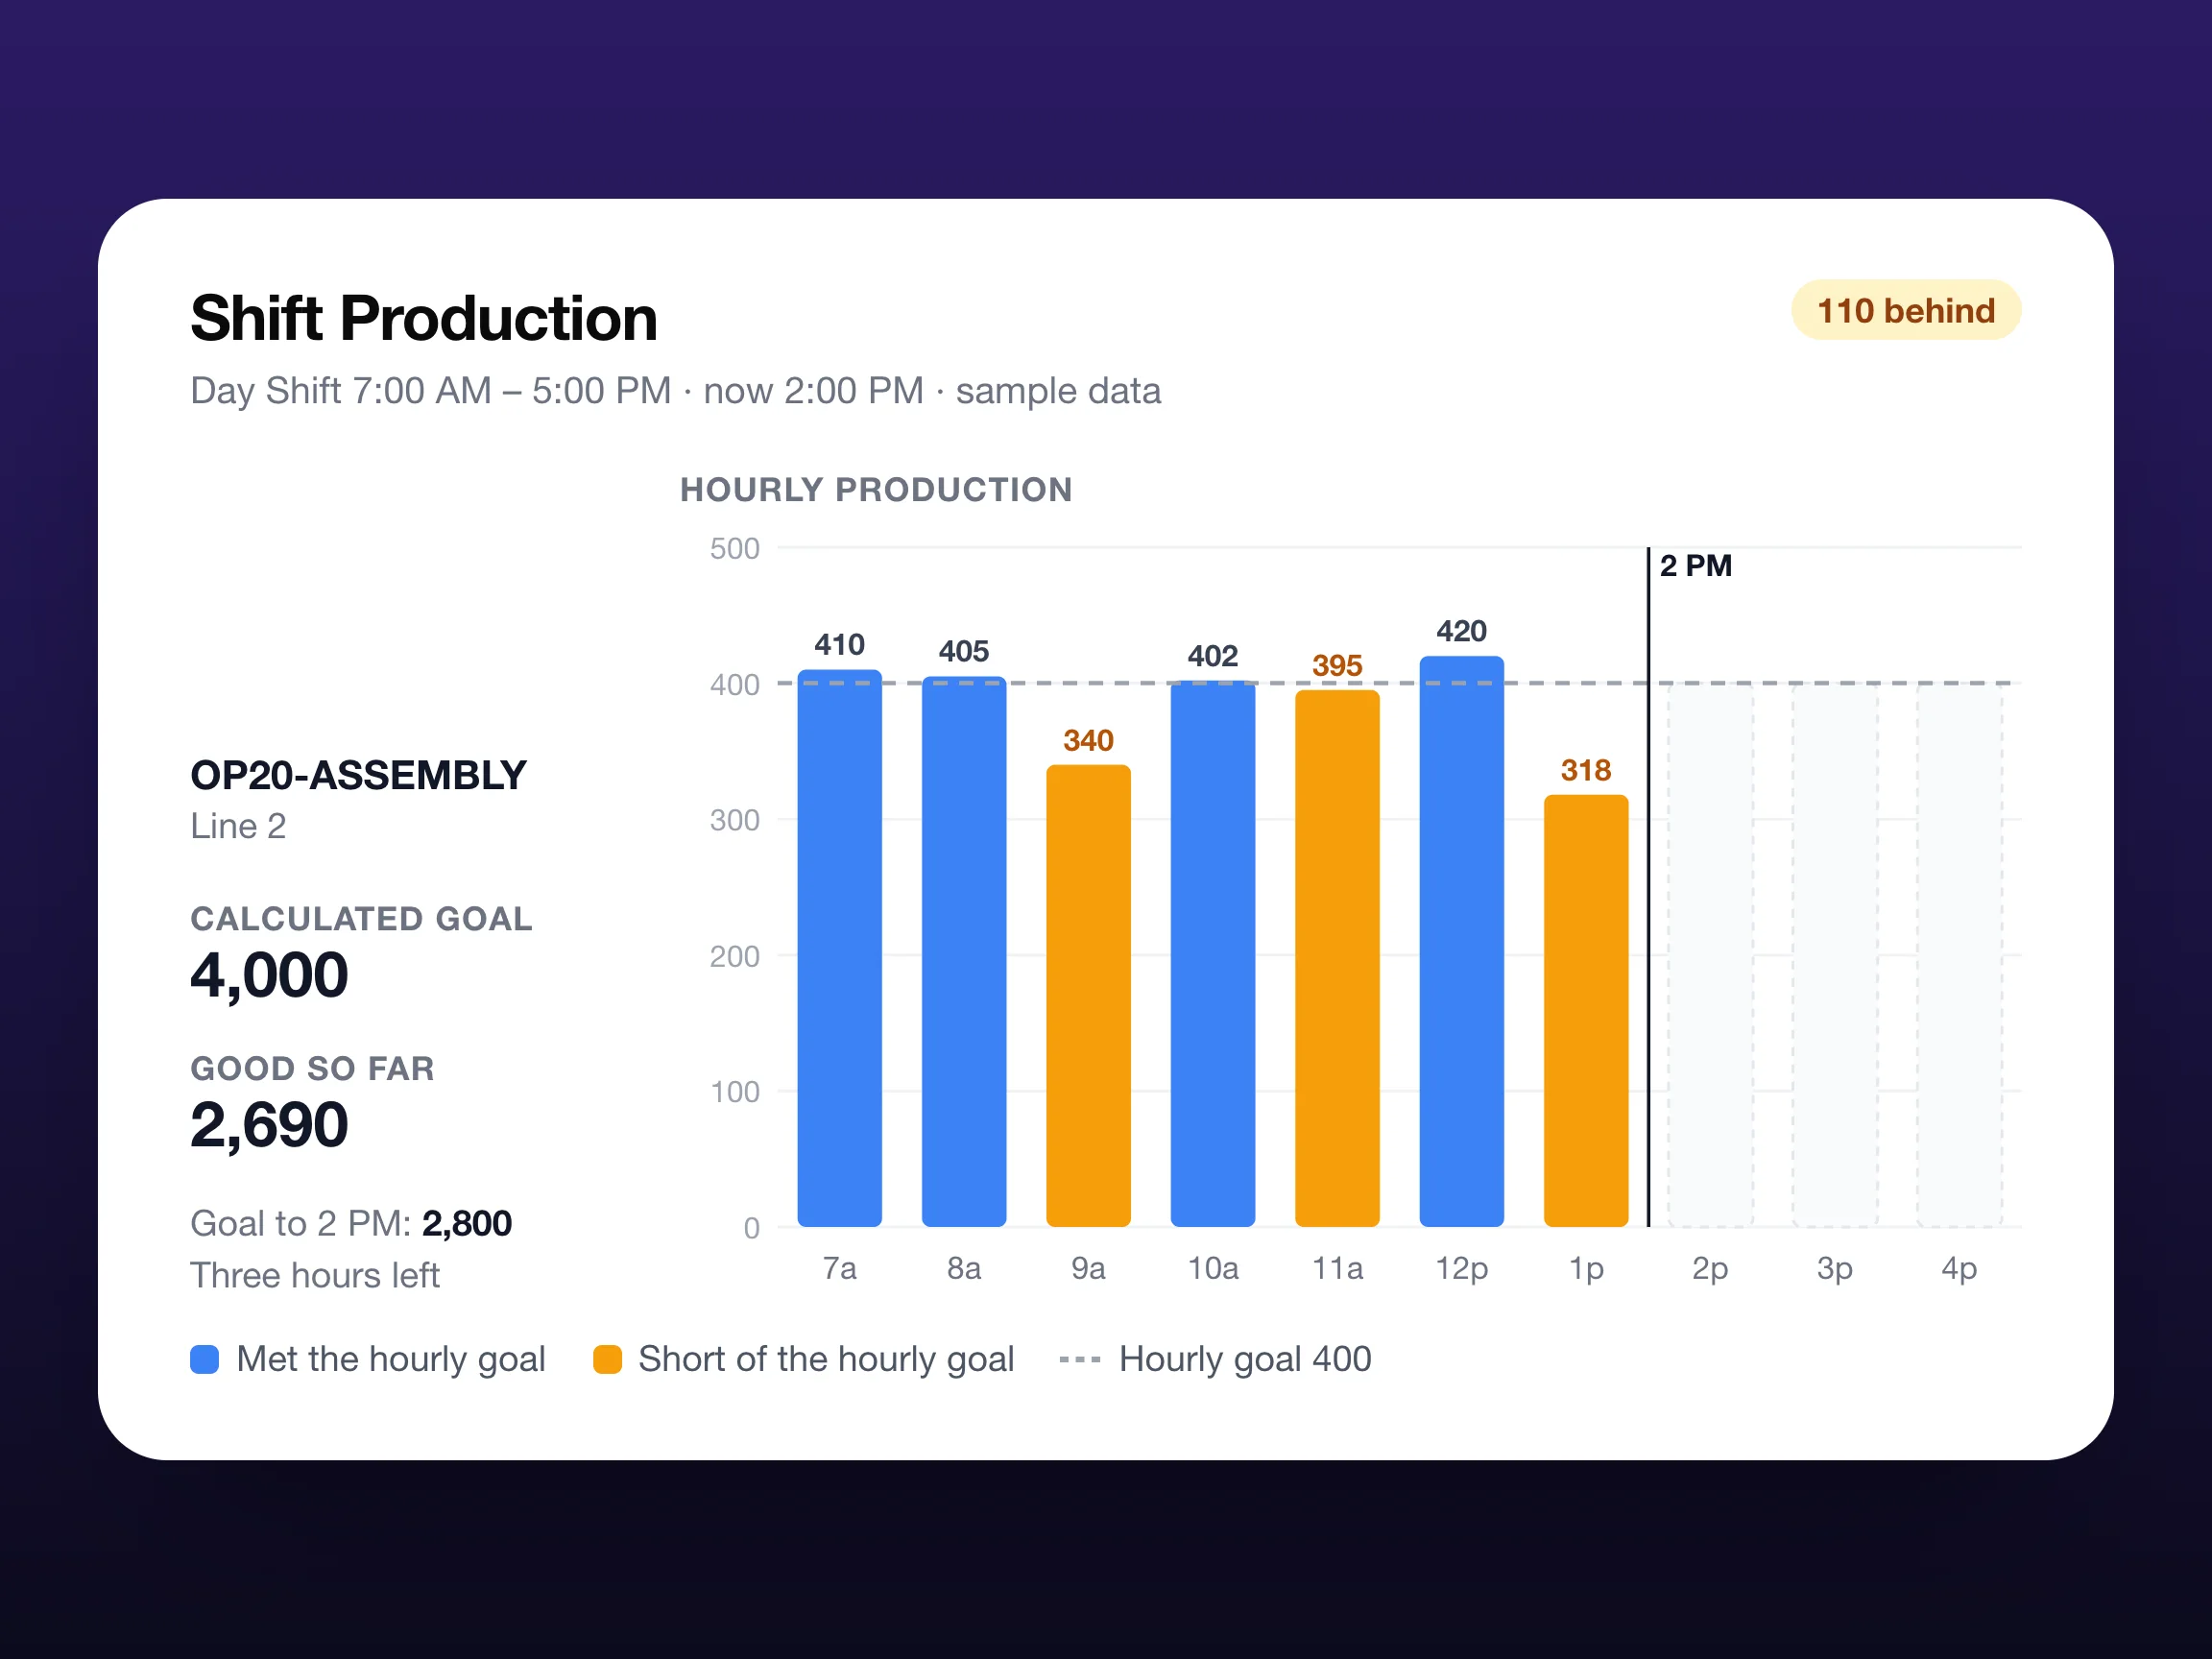
Task: Click the orange 9a bar showing 340
Action: pyautogui.click(x=1088, y=996)
